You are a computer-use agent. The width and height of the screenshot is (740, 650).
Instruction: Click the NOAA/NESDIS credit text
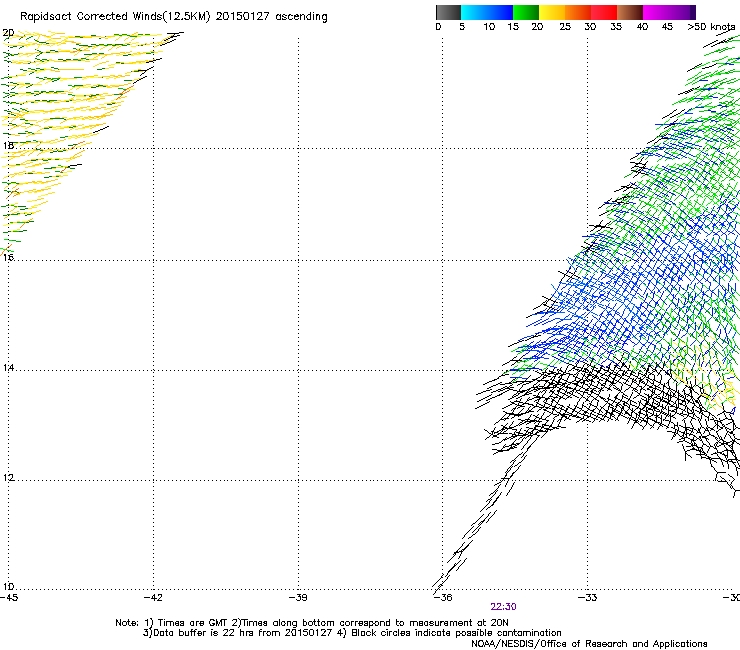point(589,644)
